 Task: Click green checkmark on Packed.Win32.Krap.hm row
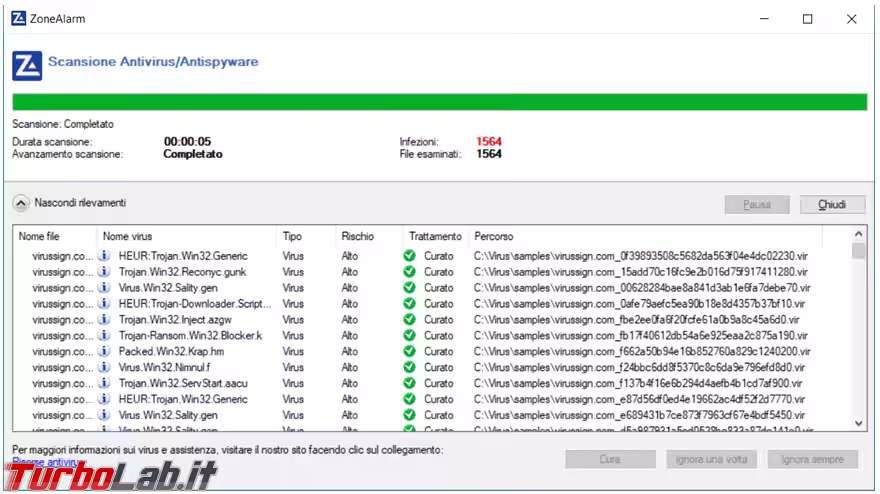pos(409,351)
